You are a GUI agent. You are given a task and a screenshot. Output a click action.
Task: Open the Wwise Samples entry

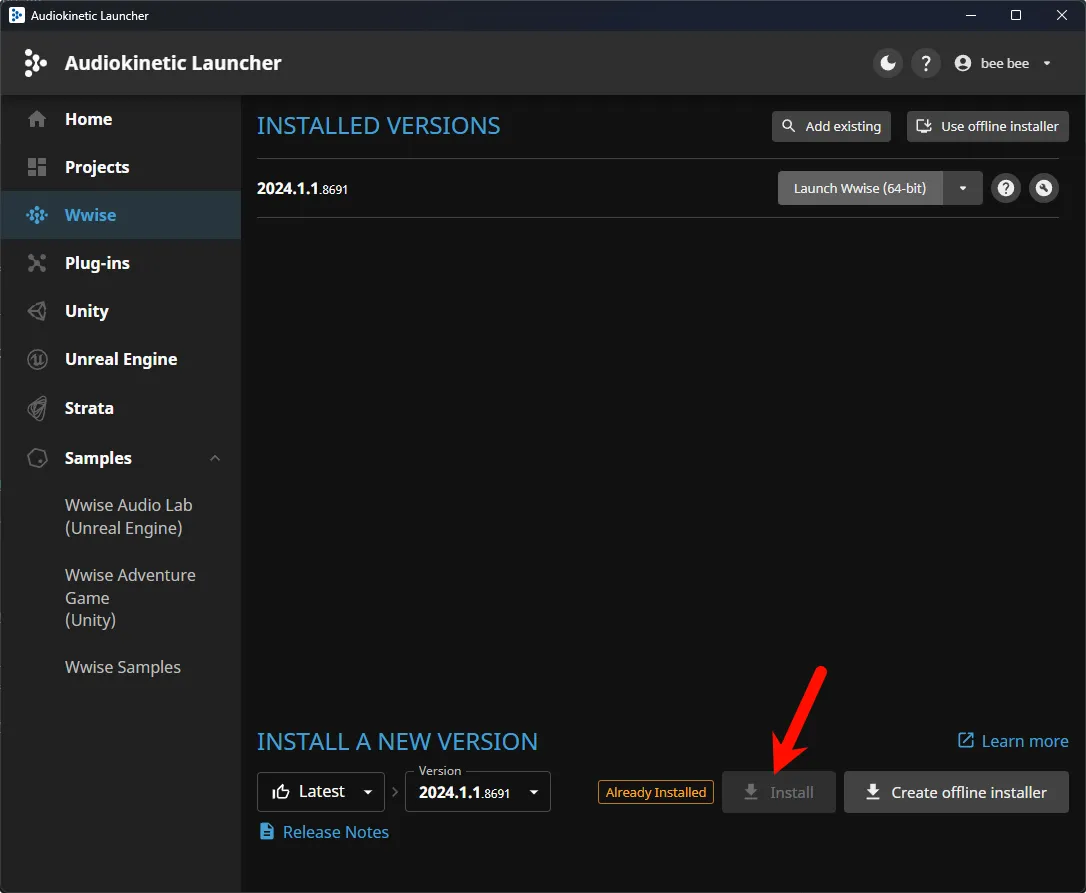coord(123,667)
